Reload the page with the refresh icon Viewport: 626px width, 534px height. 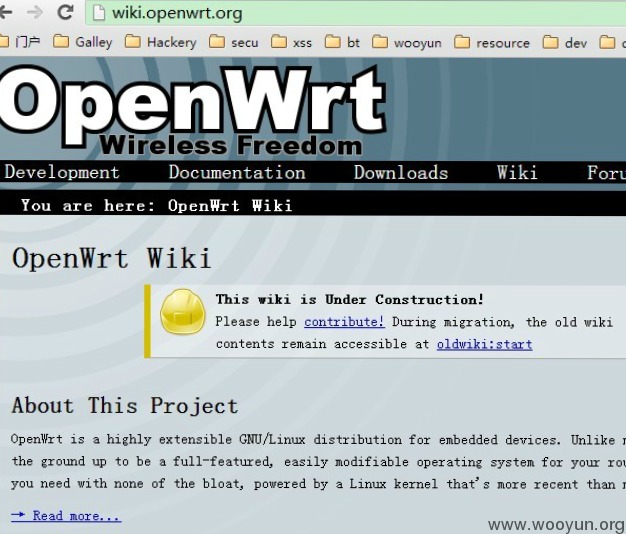[66, 13]
